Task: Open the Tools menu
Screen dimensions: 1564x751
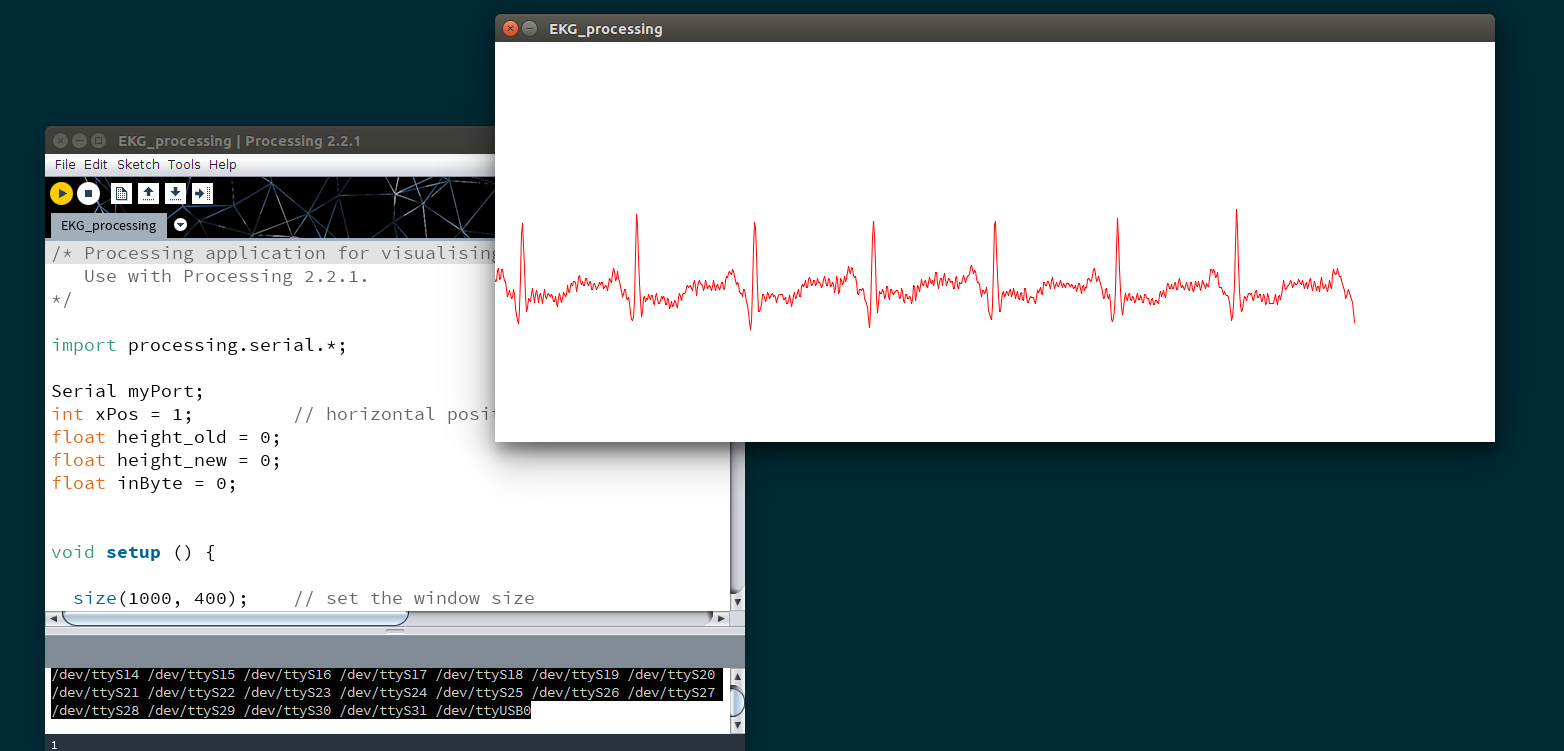Action: 184,165
